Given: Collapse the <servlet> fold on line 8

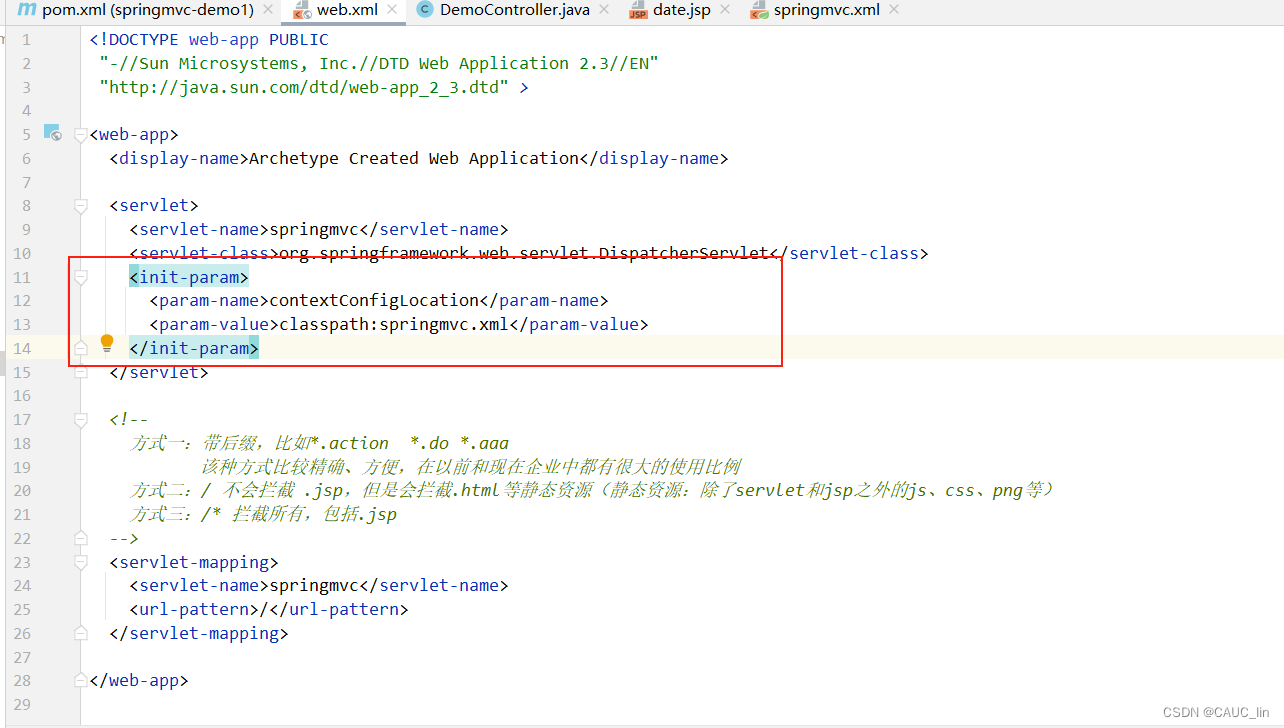Looking at the screenshot, I should click(x=81, y=206).
